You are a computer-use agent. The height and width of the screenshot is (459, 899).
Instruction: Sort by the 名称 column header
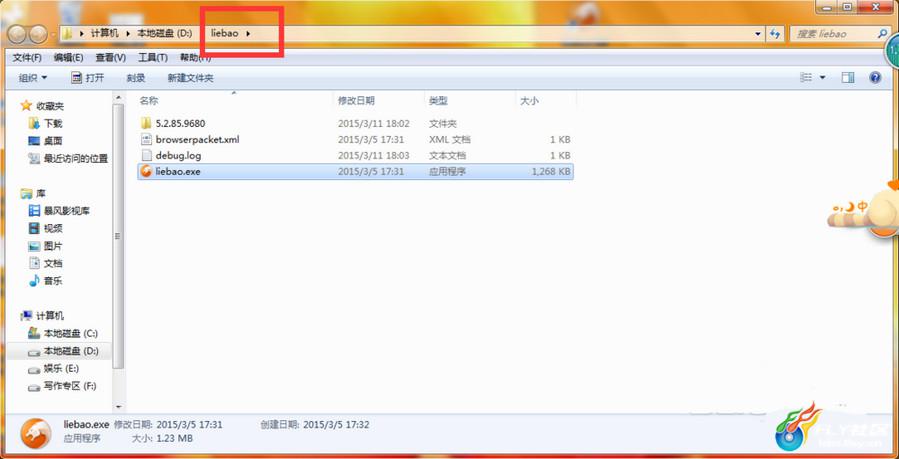(234, 100)
